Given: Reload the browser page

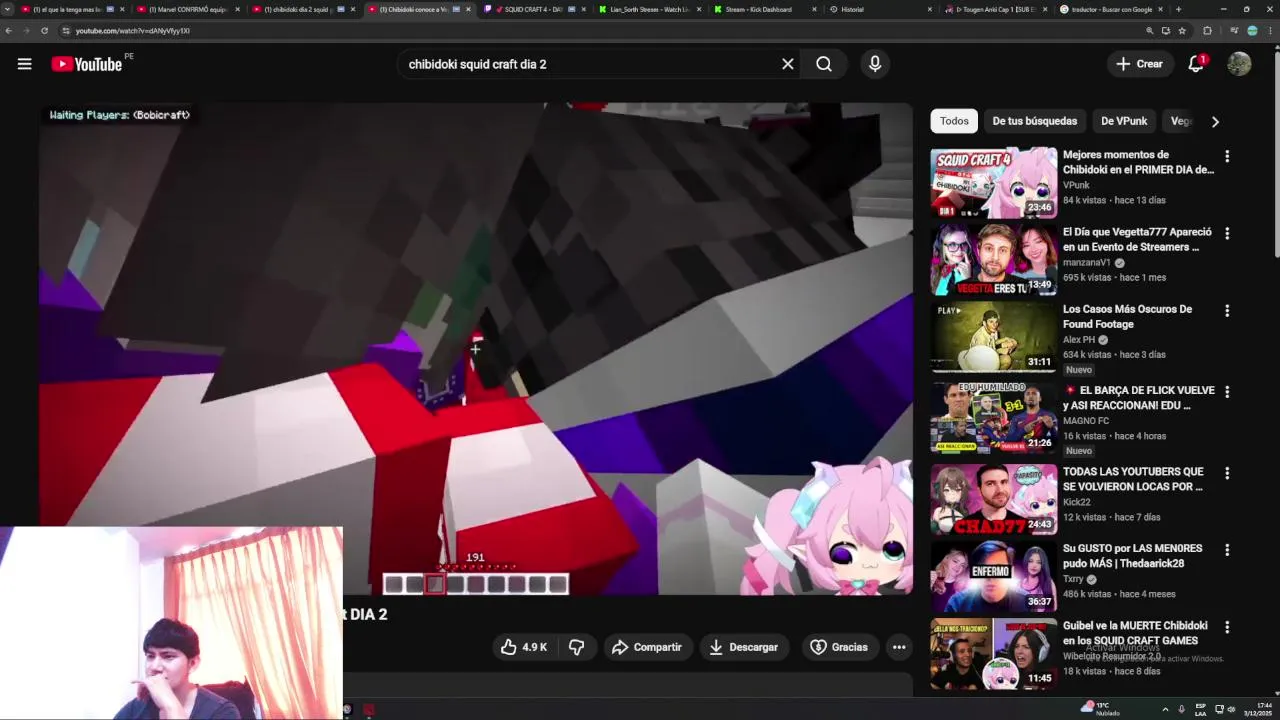Looking at the screenshot, I should [x=44, y=31].
